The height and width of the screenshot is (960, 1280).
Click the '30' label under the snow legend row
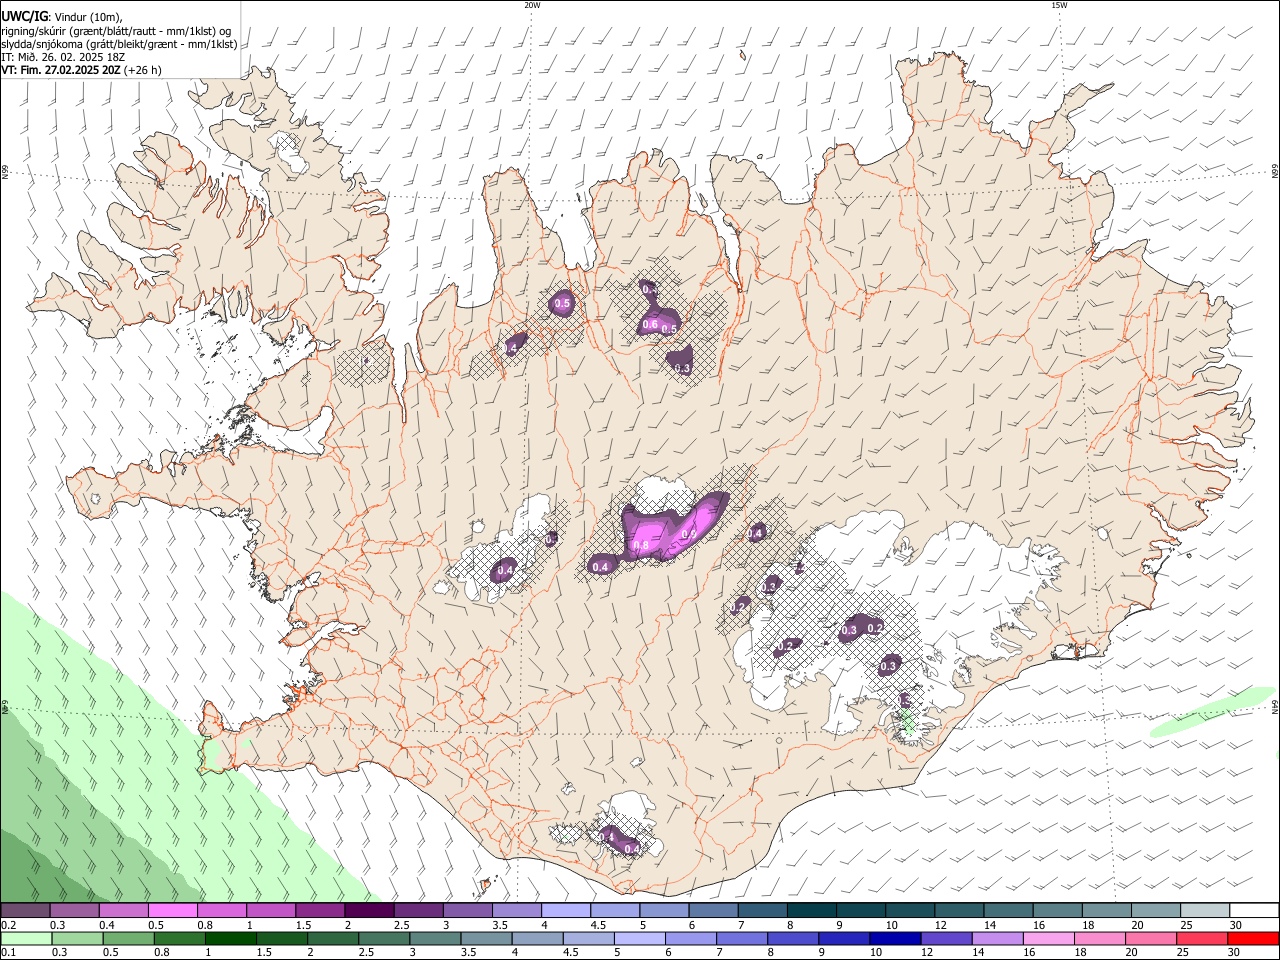pos(1235,925)
